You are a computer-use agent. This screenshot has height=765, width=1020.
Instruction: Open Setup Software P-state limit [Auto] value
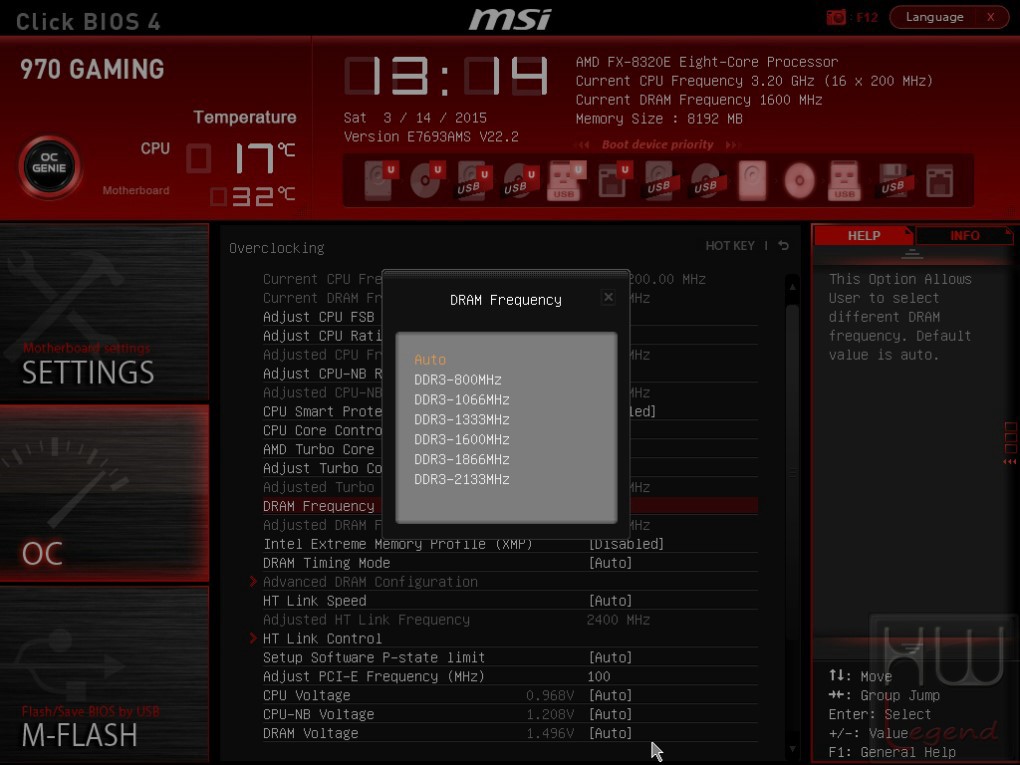(610, 657)
